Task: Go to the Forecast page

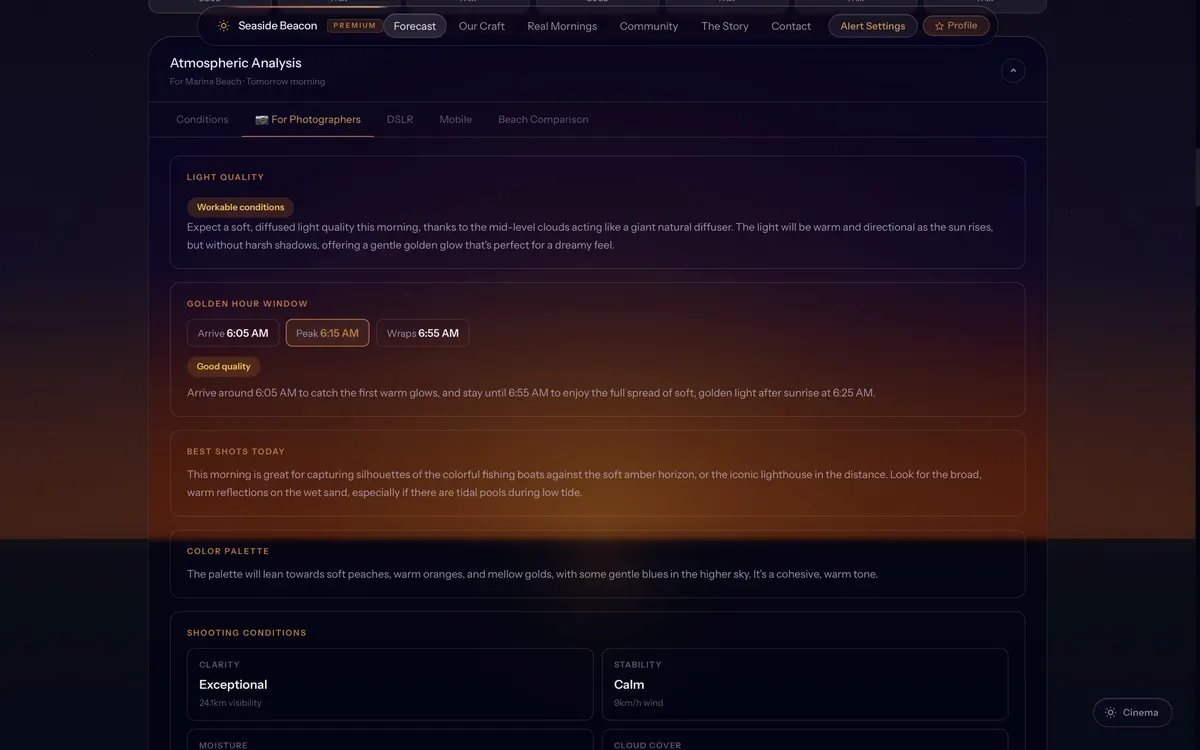Action: point(415,26)
